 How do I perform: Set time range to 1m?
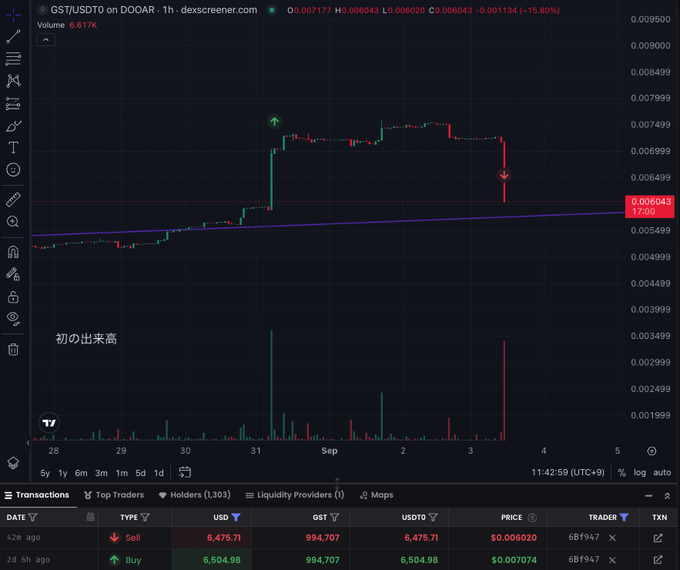point(122,473)
